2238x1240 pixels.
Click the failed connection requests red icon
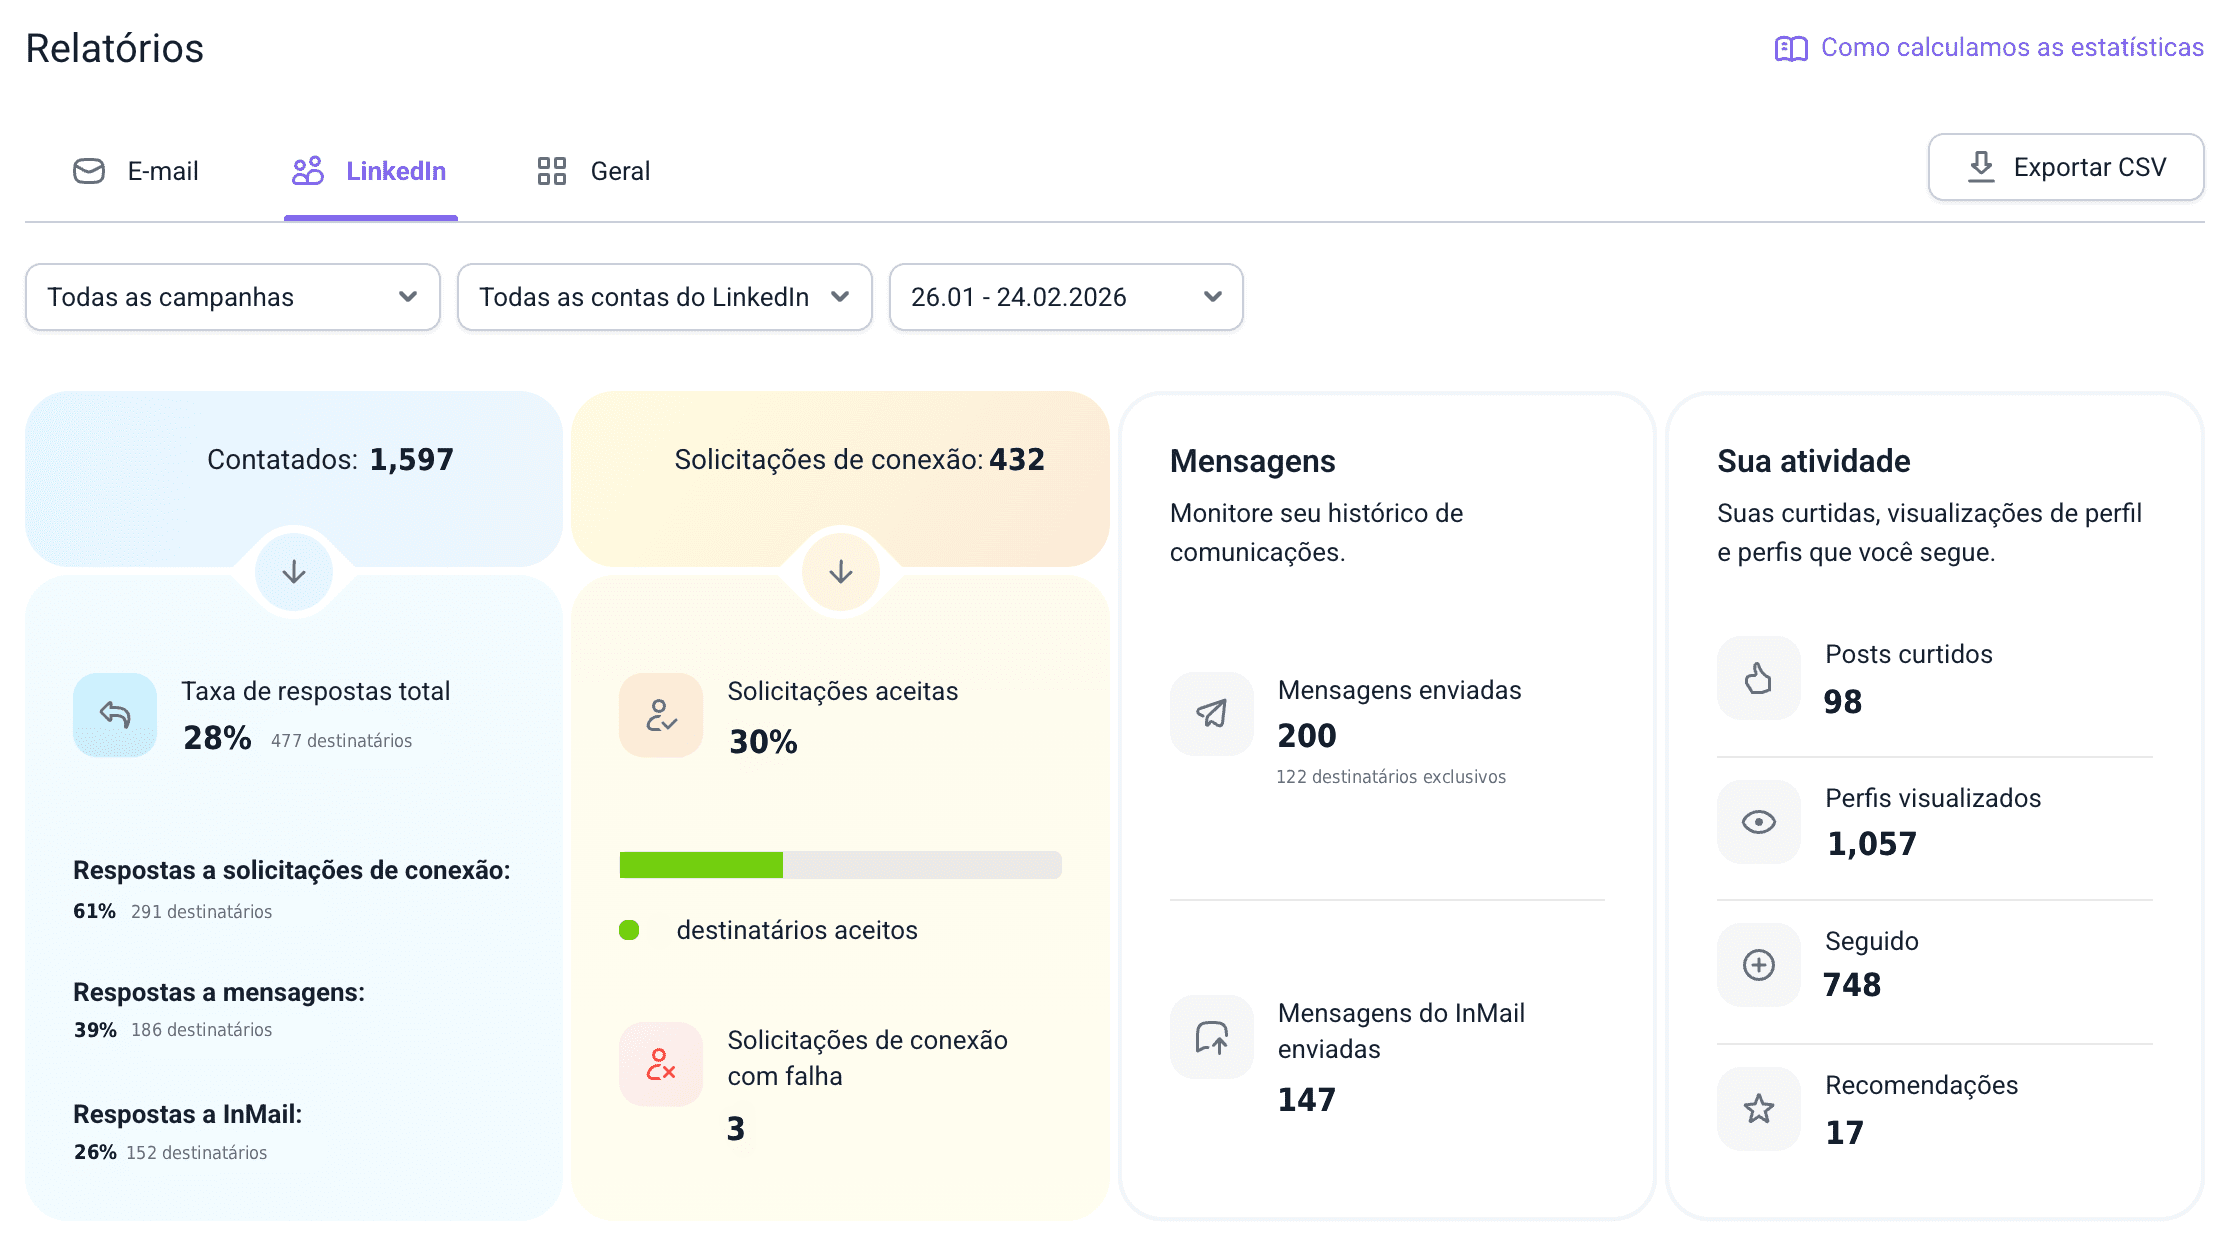pyautogui.click(x=661, y=1064)
